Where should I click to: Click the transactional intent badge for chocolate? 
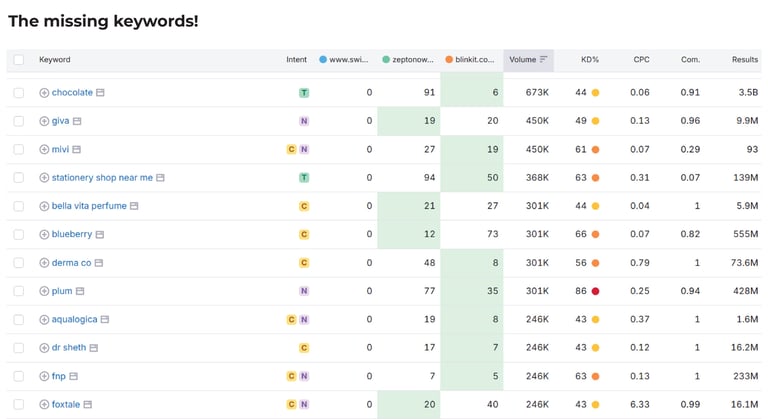coord(304,93)
